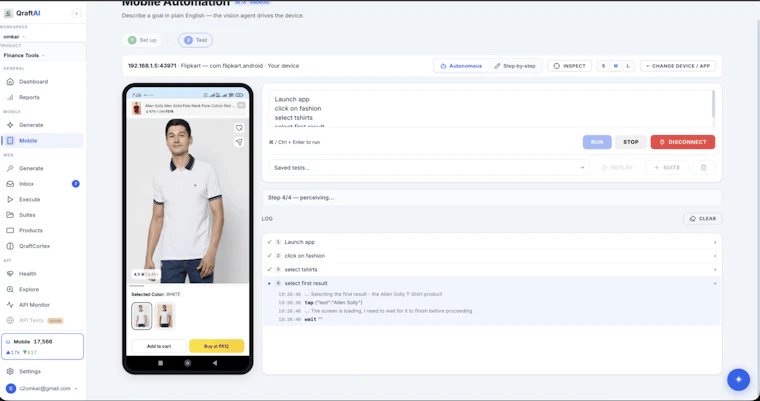Tap the Android recent apps square icon
Screen dimensions: 760x401
pos(160,363)
